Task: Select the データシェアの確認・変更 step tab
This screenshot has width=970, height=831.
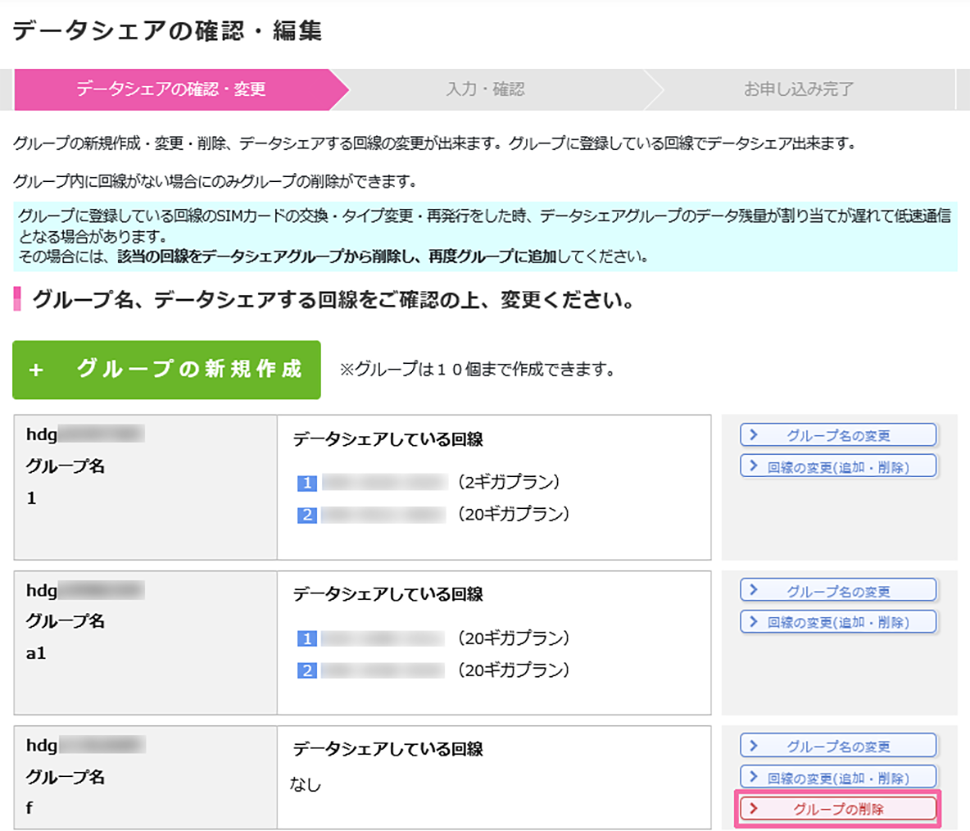Action: [171, 89]
